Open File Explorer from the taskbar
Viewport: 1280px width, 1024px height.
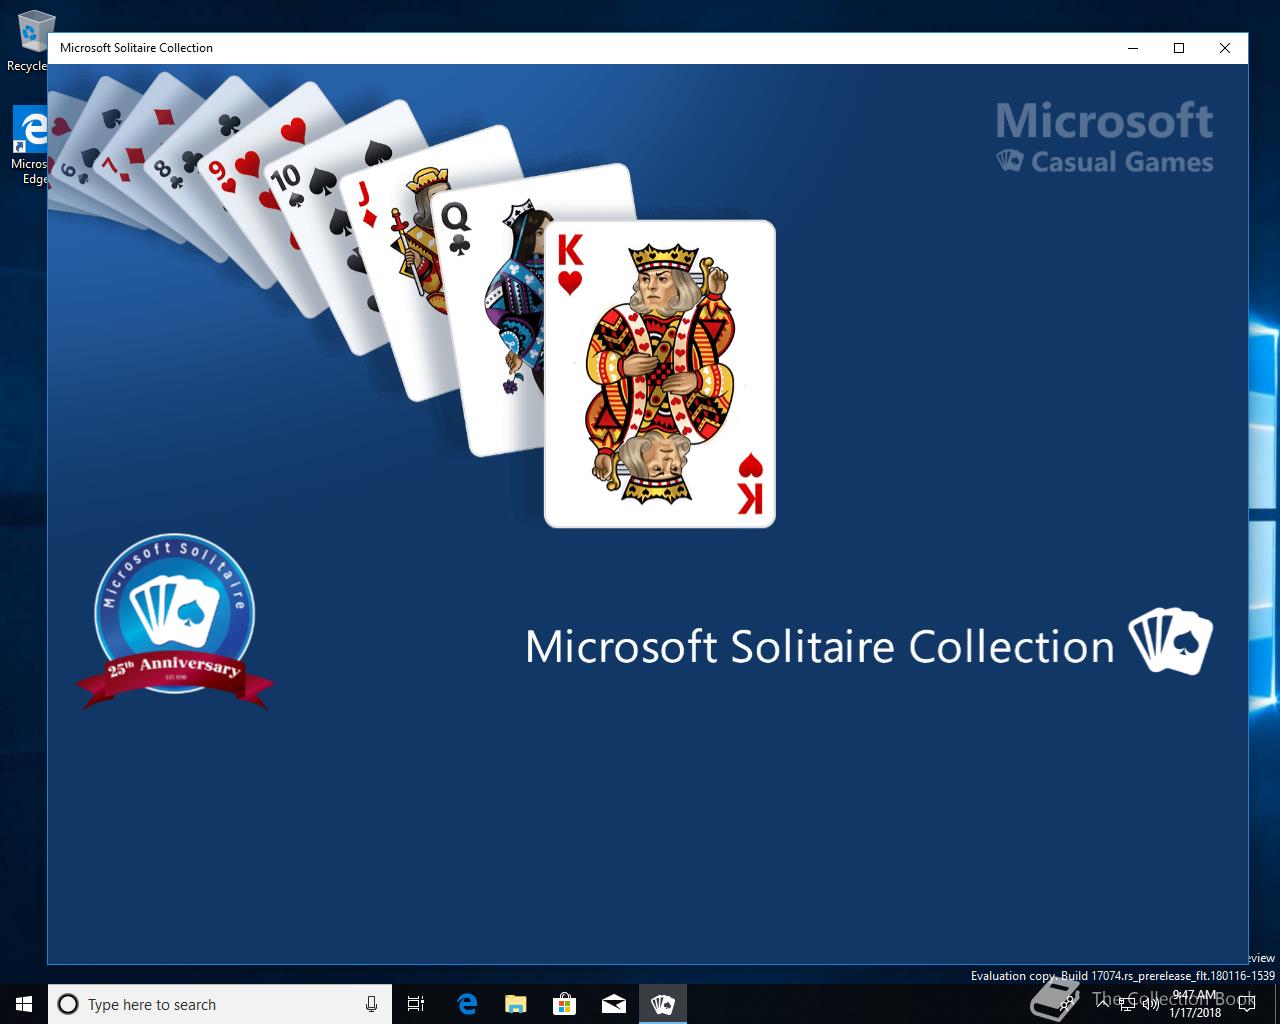pos(515,1004)
